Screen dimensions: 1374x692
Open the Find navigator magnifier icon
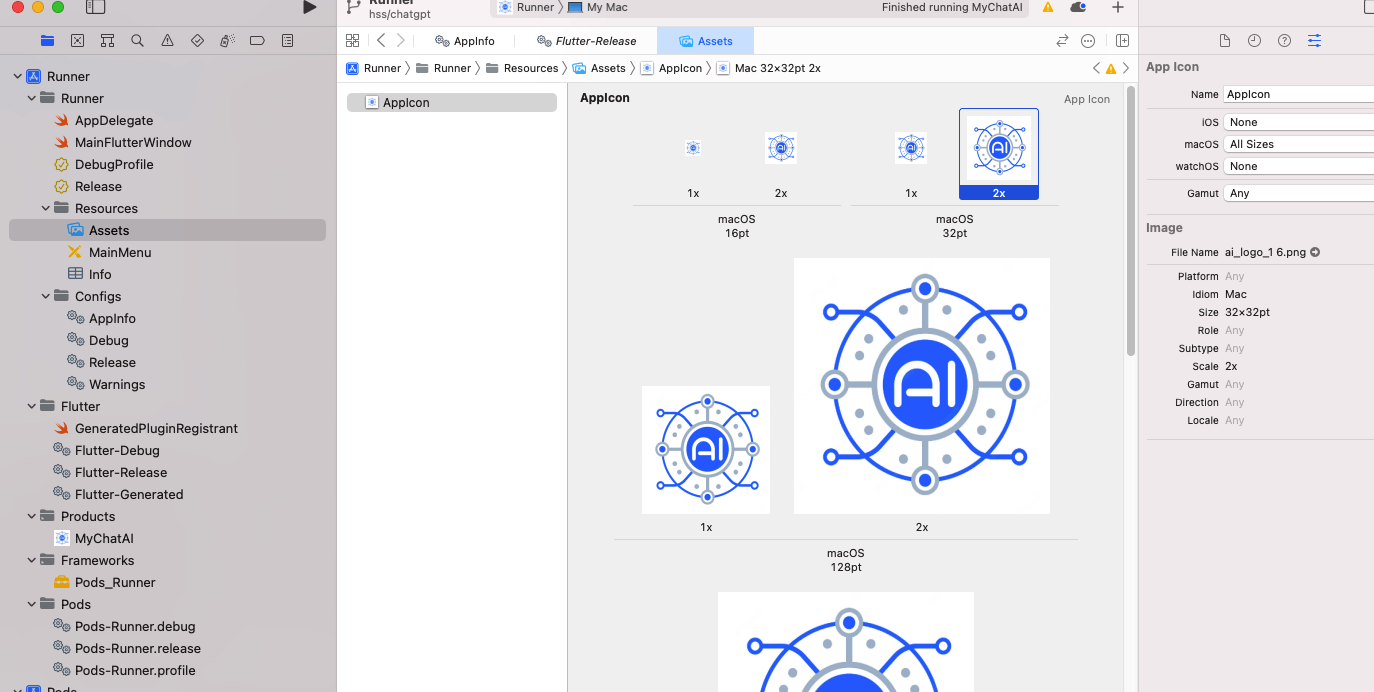[137, 41]
